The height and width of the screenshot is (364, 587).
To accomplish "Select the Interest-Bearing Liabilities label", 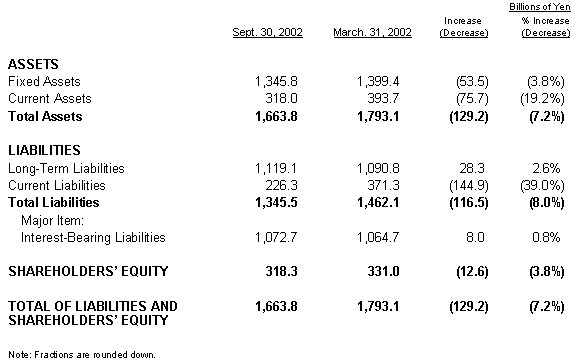I will pyautogui.click(x=93, y=237).
